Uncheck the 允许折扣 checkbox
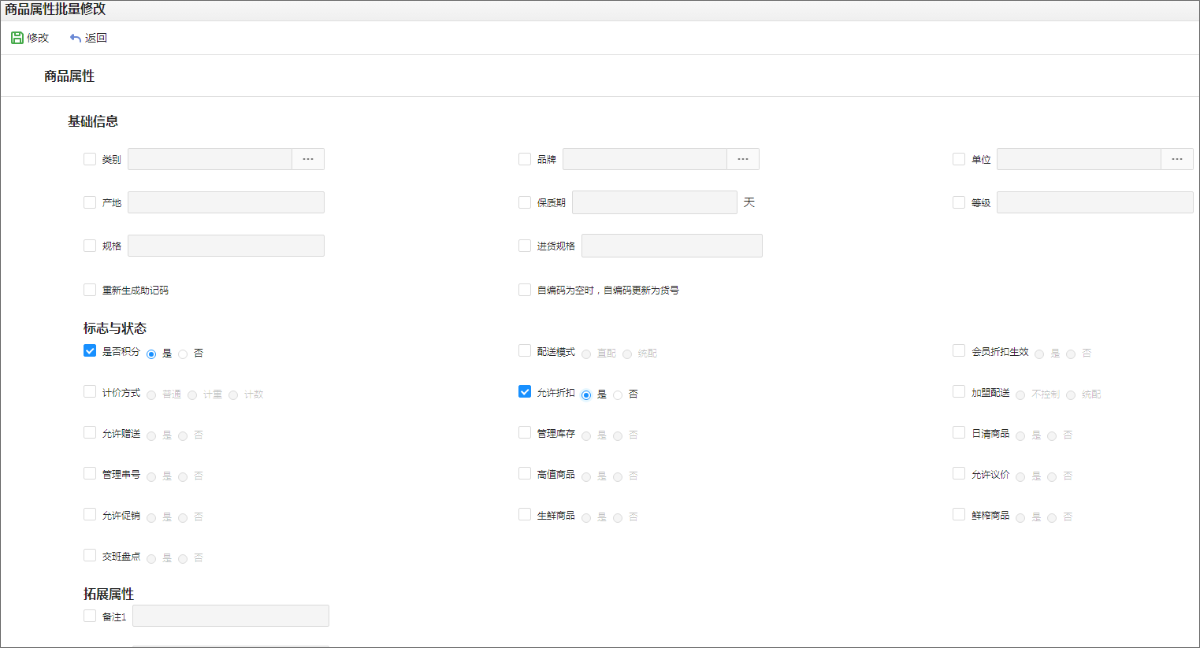Screen dimensions: 1200x648 (x=525, y=392)
